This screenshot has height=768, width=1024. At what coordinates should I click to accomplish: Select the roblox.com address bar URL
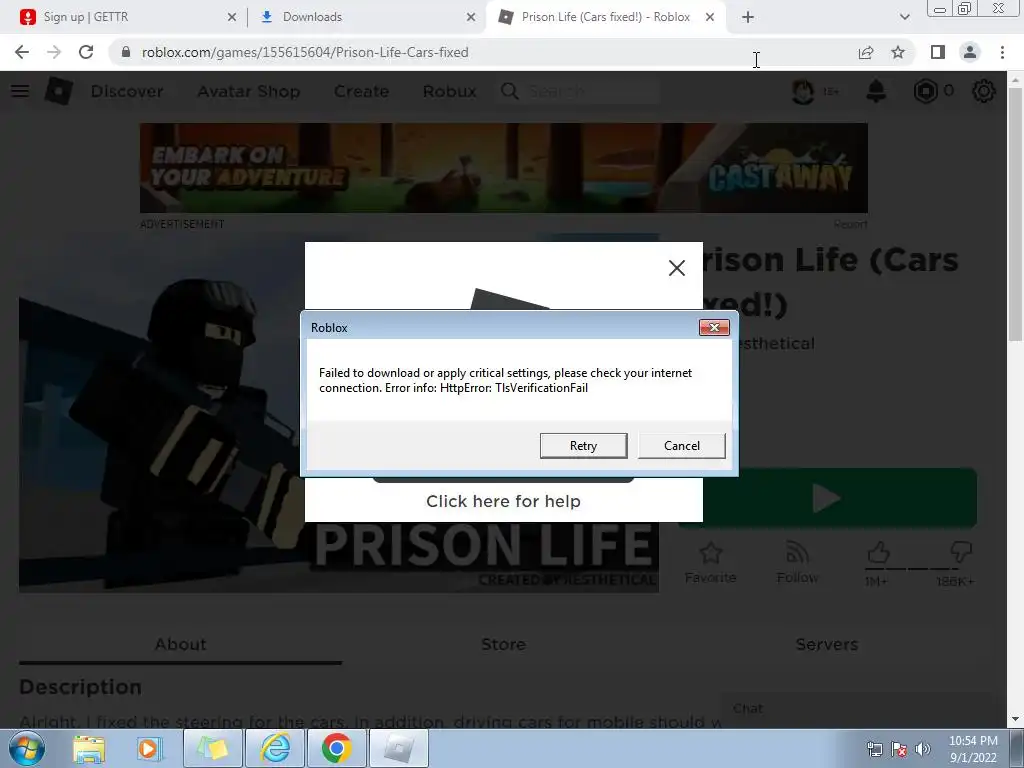[x=305, y=52]
